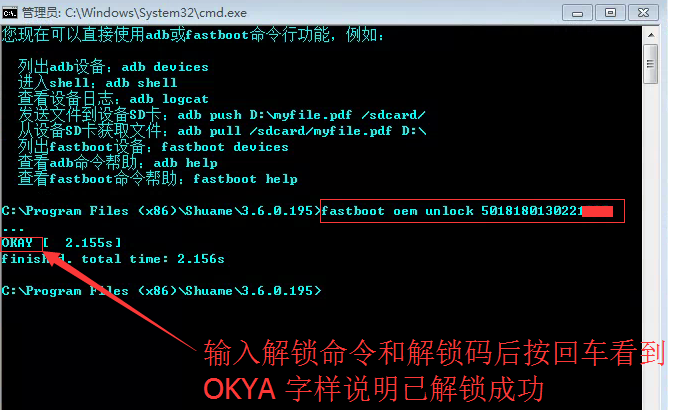
Task: Click the 'adb shell' example line
Action: [x=98, y=83]
